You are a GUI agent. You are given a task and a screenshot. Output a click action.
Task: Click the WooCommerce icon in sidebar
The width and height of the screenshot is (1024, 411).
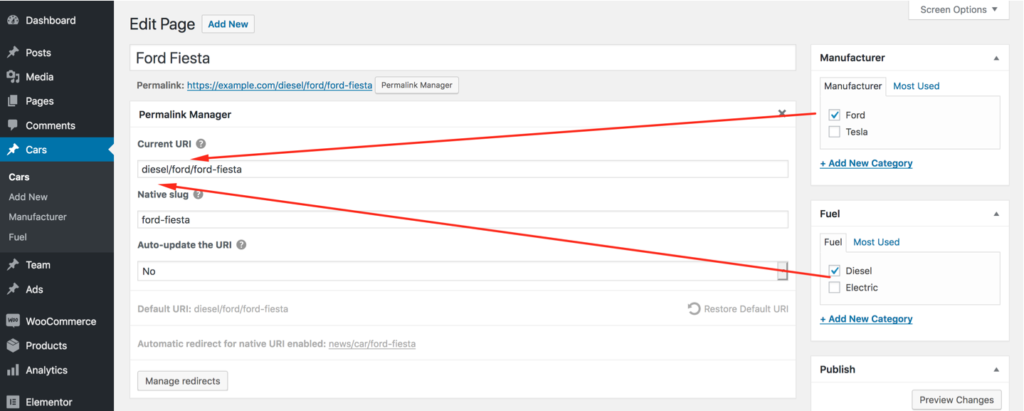pyautogui.click(x=12, y=321)
